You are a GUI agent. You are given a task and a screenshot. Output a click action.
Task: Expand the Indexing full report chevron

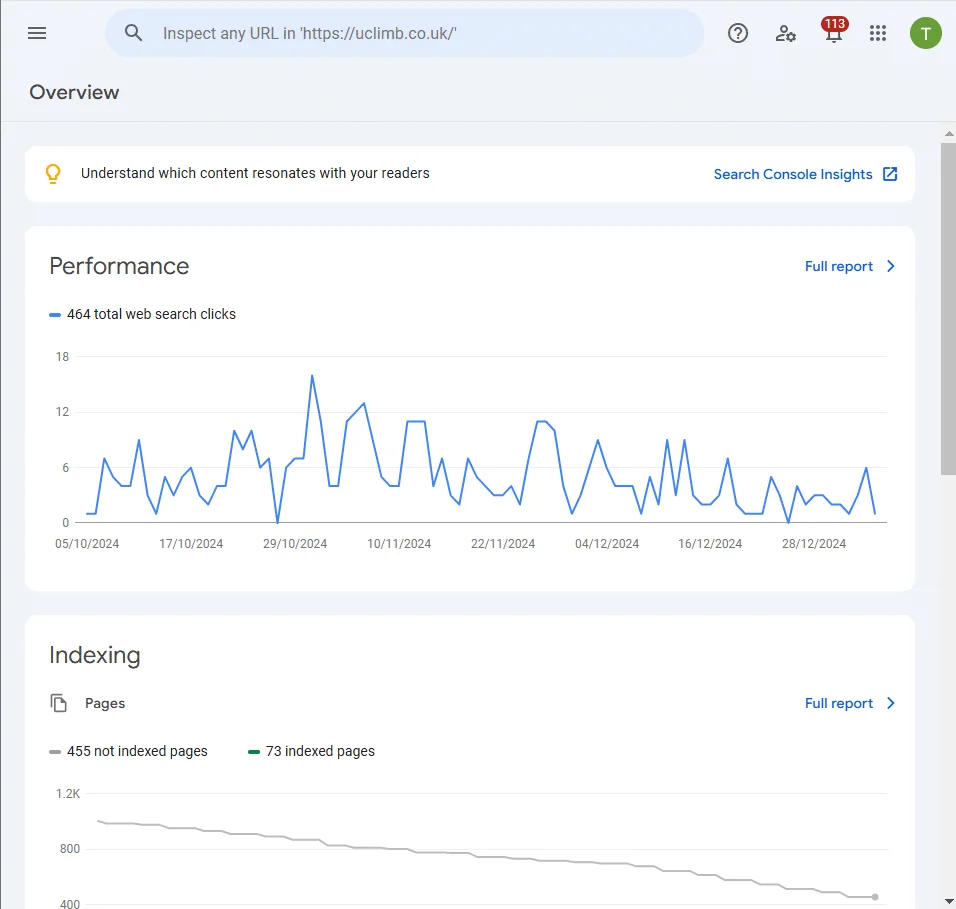(x=890, y=703)
